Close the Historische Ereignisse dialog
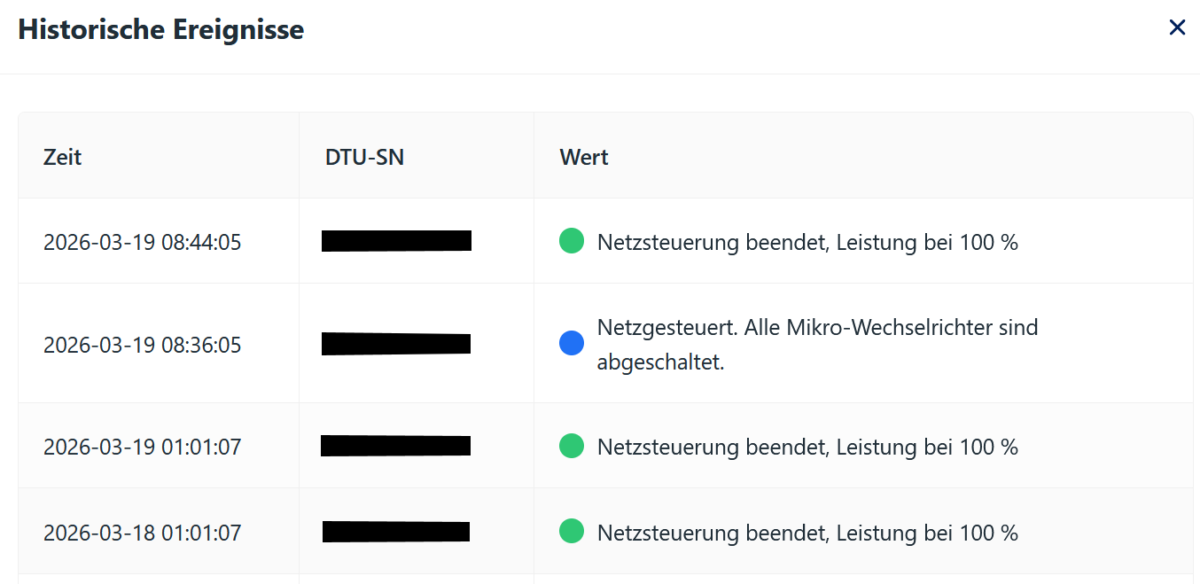The height and width of the screenshot is (584, 1200). (x=1177, y=27)
